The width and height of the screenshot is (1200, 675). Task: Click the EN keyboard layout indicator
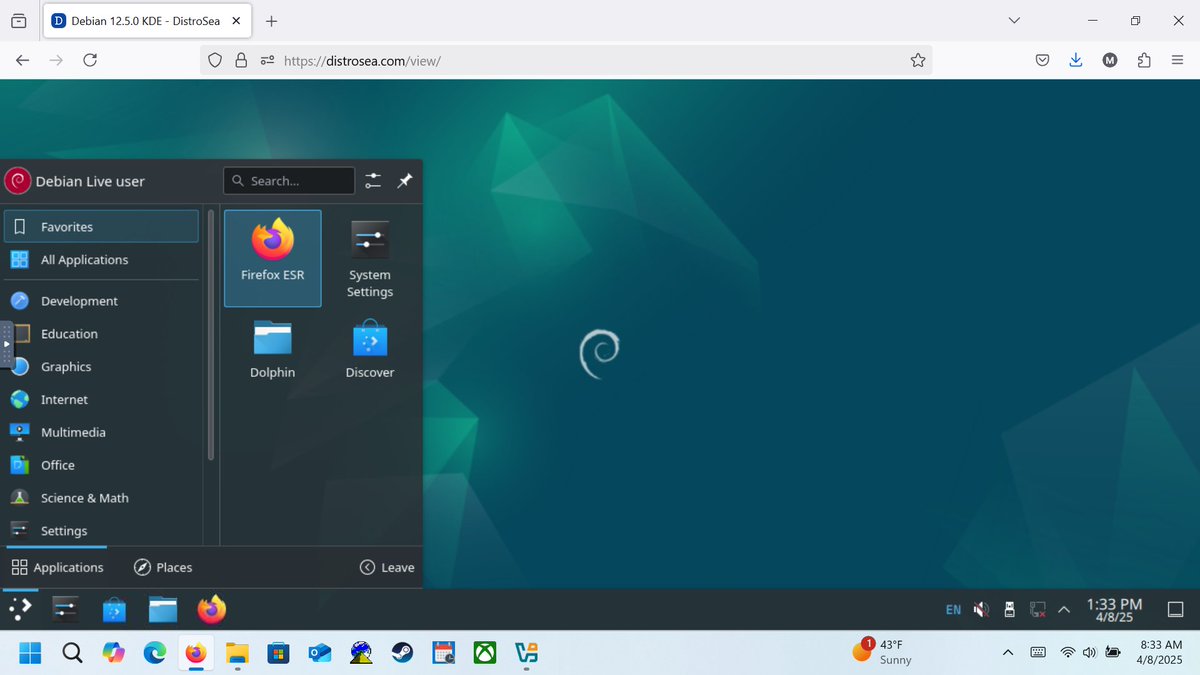(x=953, y=609)
